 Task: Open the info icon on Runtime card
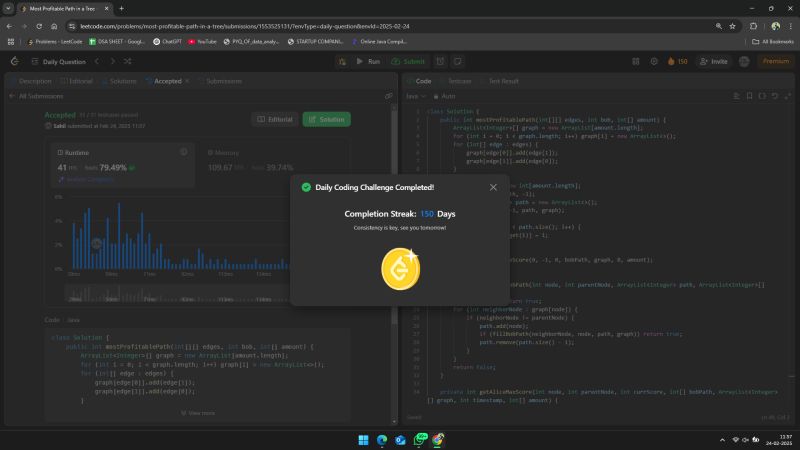pyautogui.click(x=184, y=152)
